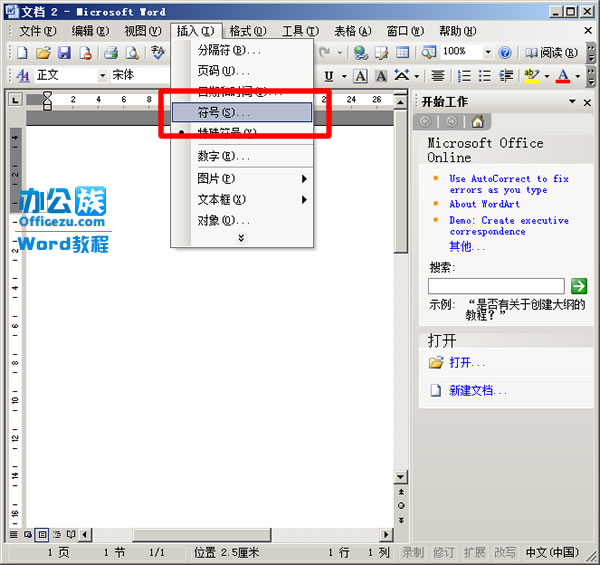Click the Insert Table icon

click(x=402, y=52)
